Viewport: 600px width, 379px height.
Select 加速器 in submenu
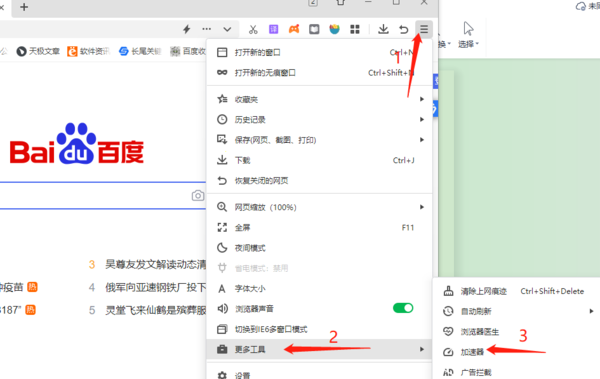pos(517,352)
